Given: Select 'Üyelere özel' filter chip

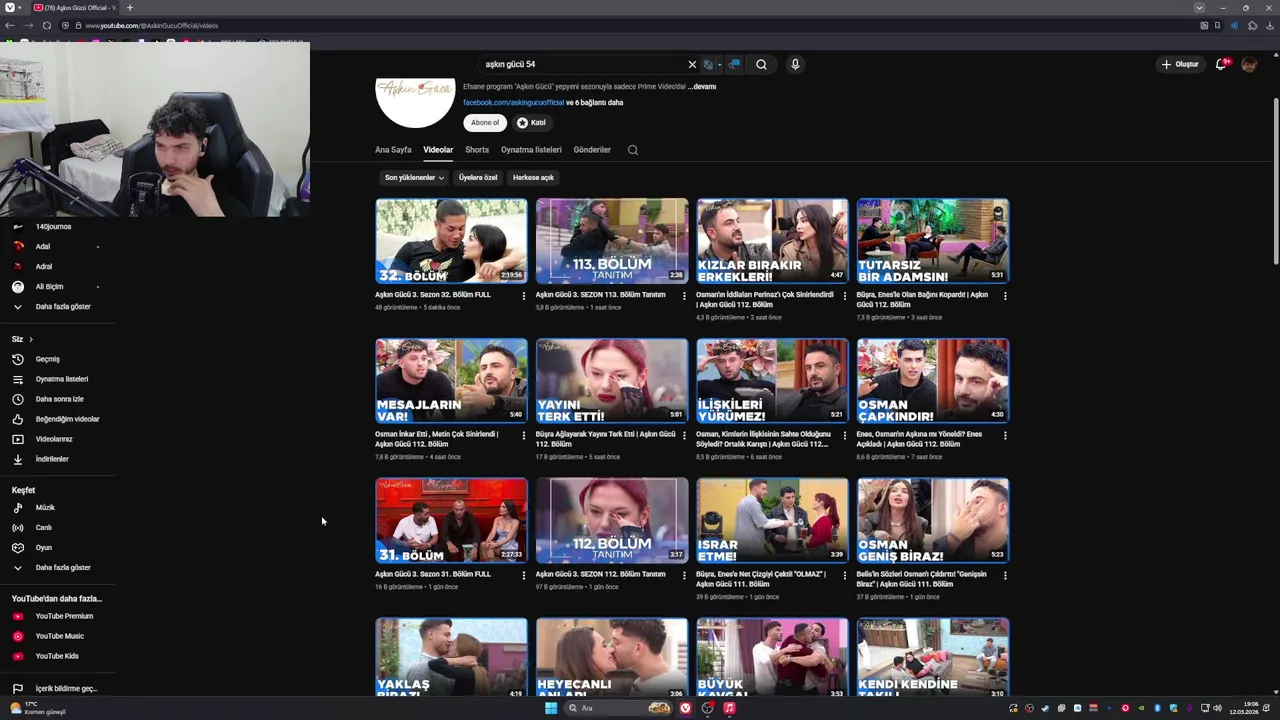Looking at the screenshot, I should tap(478, 177).
